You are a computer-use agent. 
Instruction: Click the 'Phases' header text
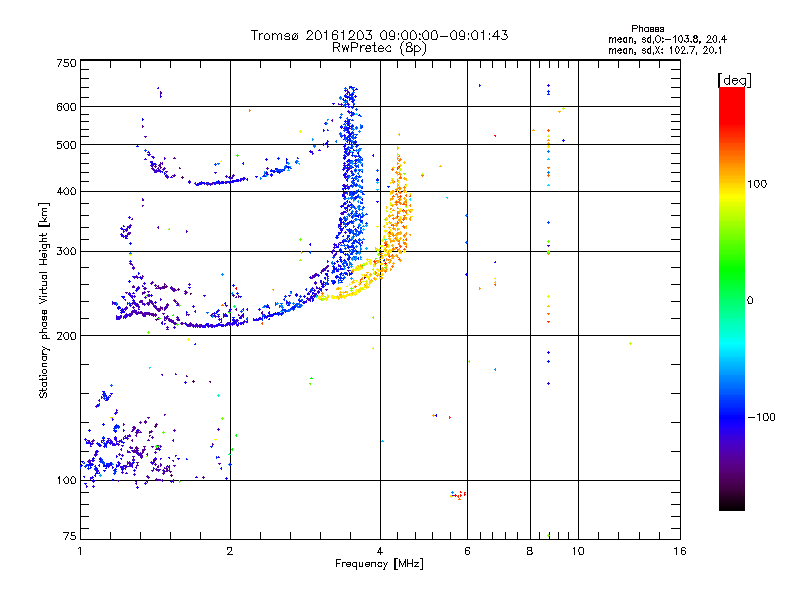[647, 29]
